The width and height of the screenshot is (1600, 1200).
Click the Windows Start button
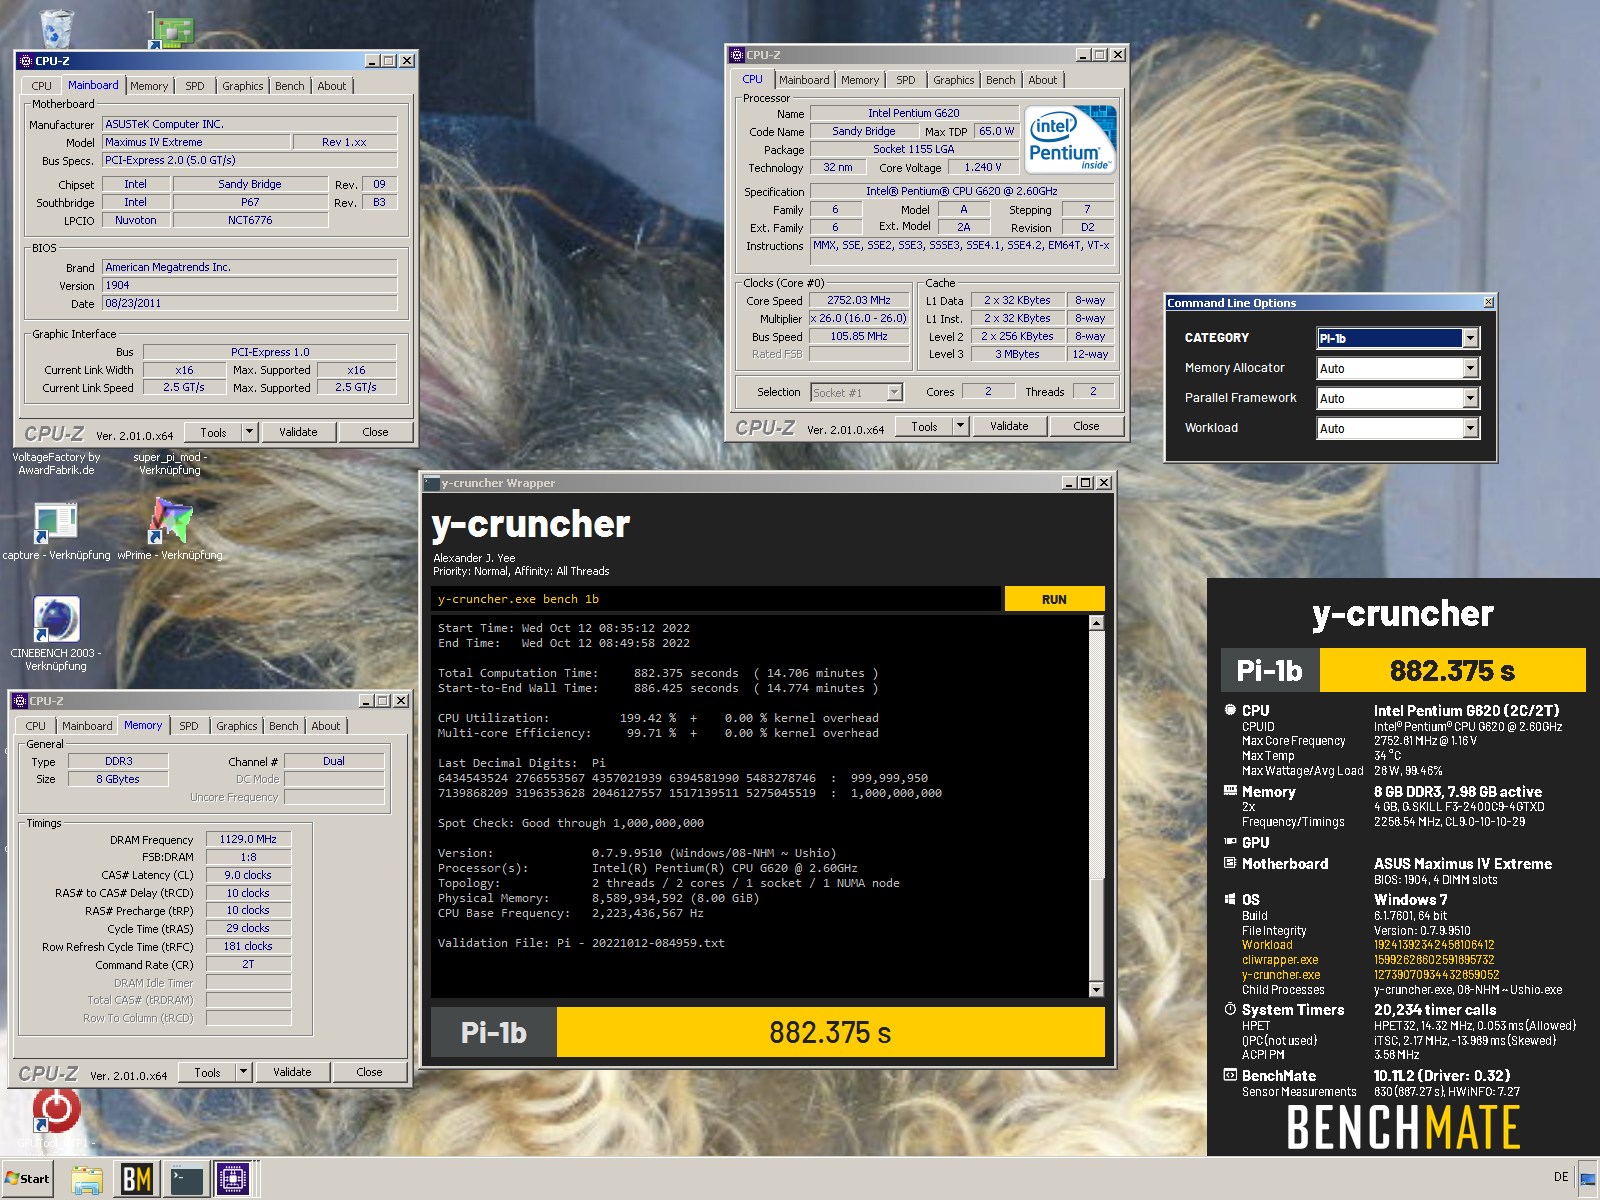(27, 1178)
